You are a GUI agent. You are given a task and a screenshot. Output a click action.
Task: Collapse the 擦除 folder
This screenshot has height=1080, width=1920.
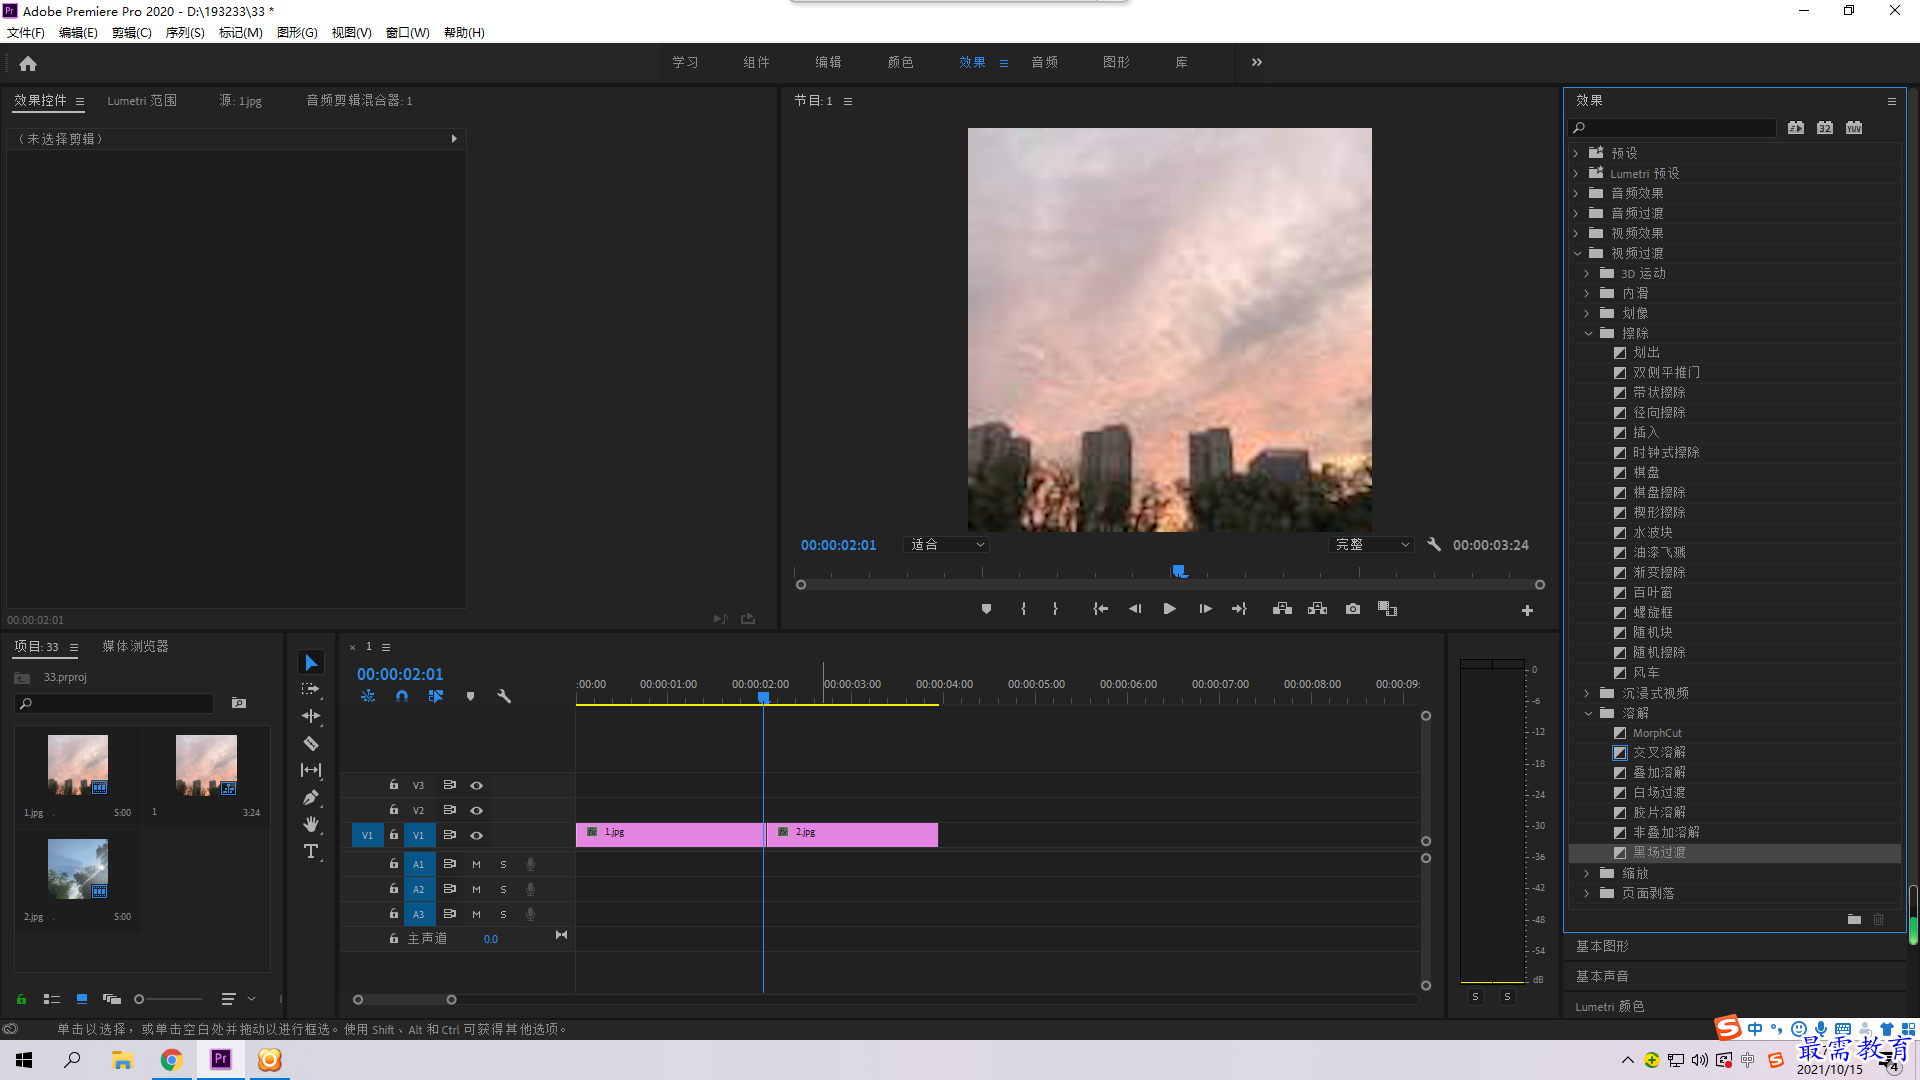click(1588, 333)
